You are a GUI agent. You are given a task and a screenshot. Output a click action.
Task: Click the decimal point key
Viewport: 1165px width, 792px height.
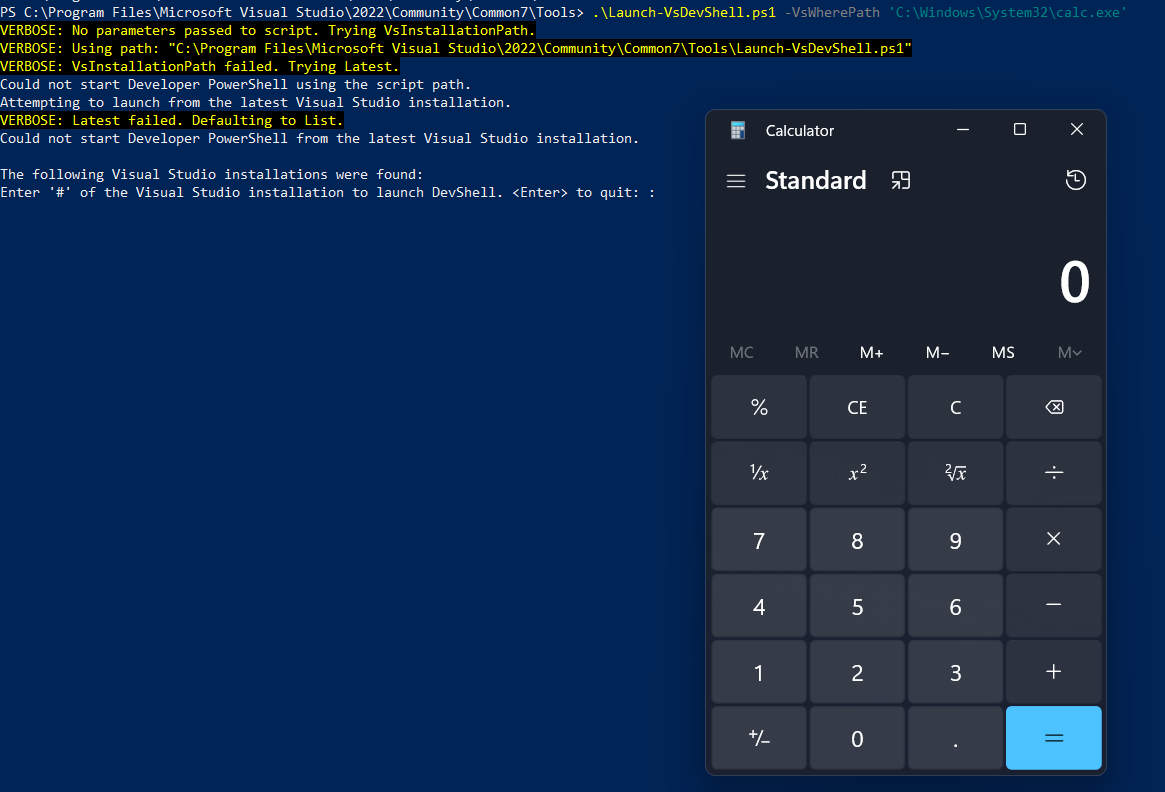click(955, 739)
